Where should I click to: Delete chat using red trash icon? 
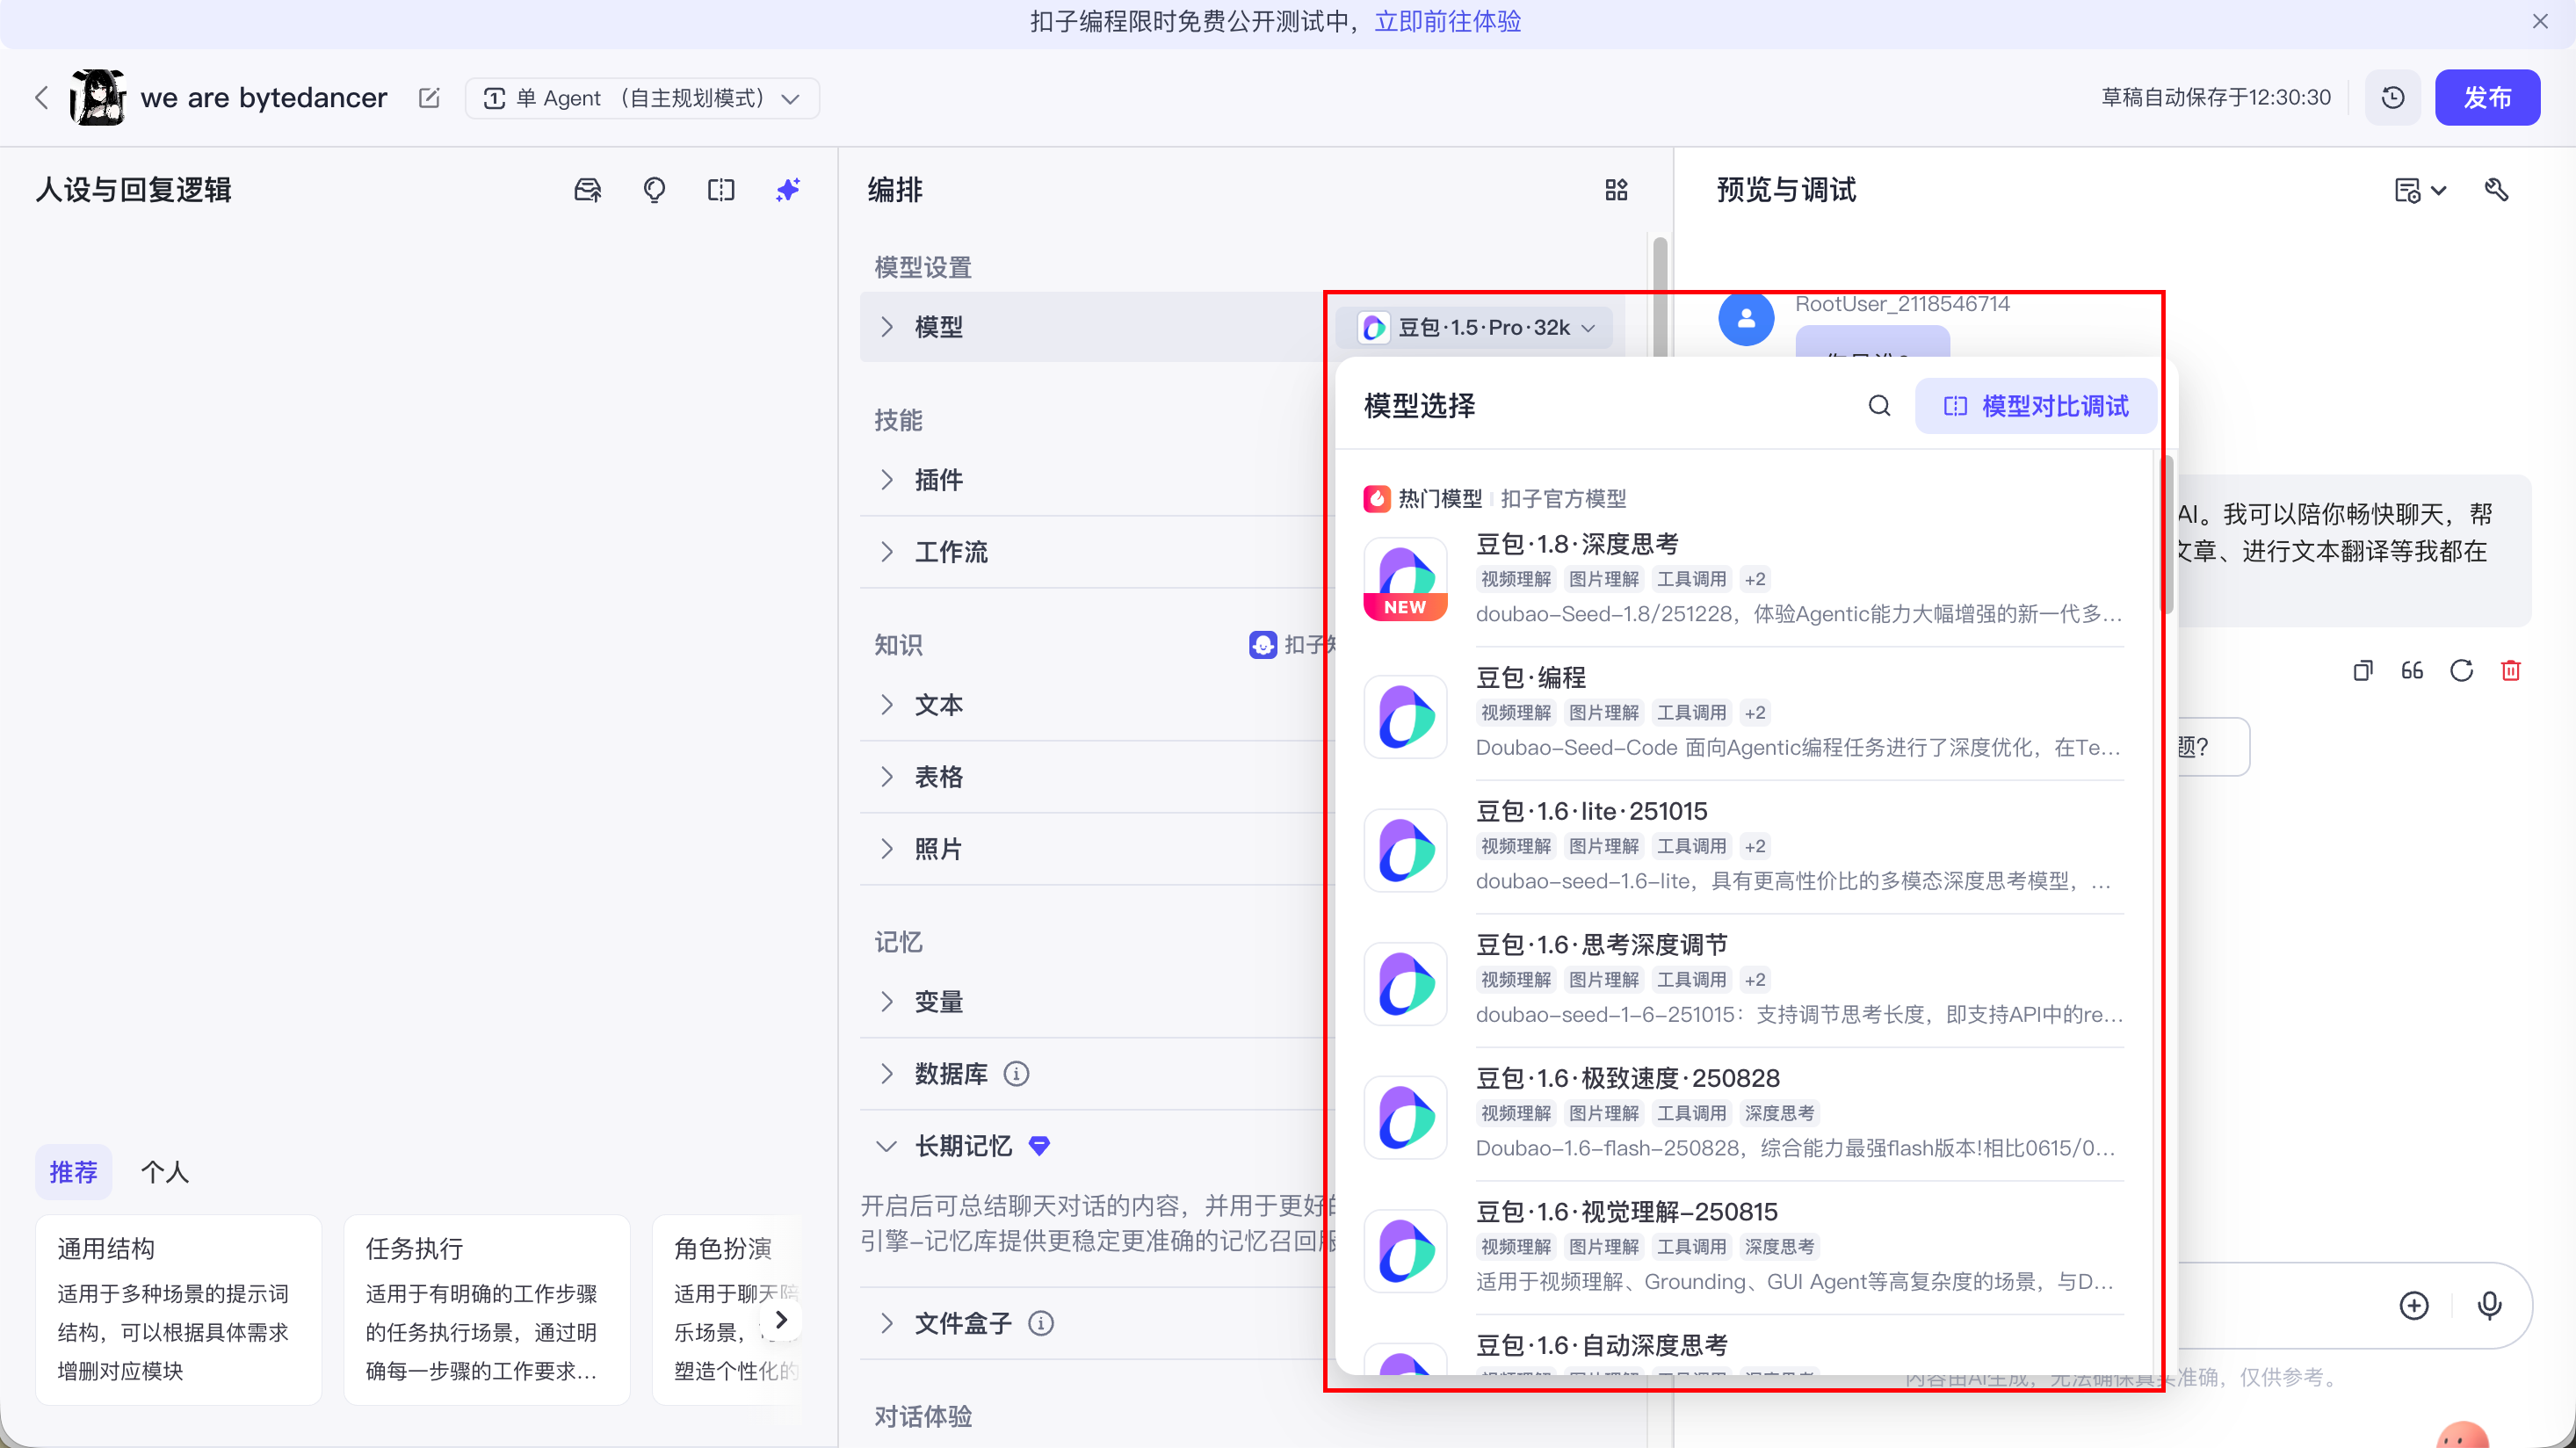tap(2510, 671)
